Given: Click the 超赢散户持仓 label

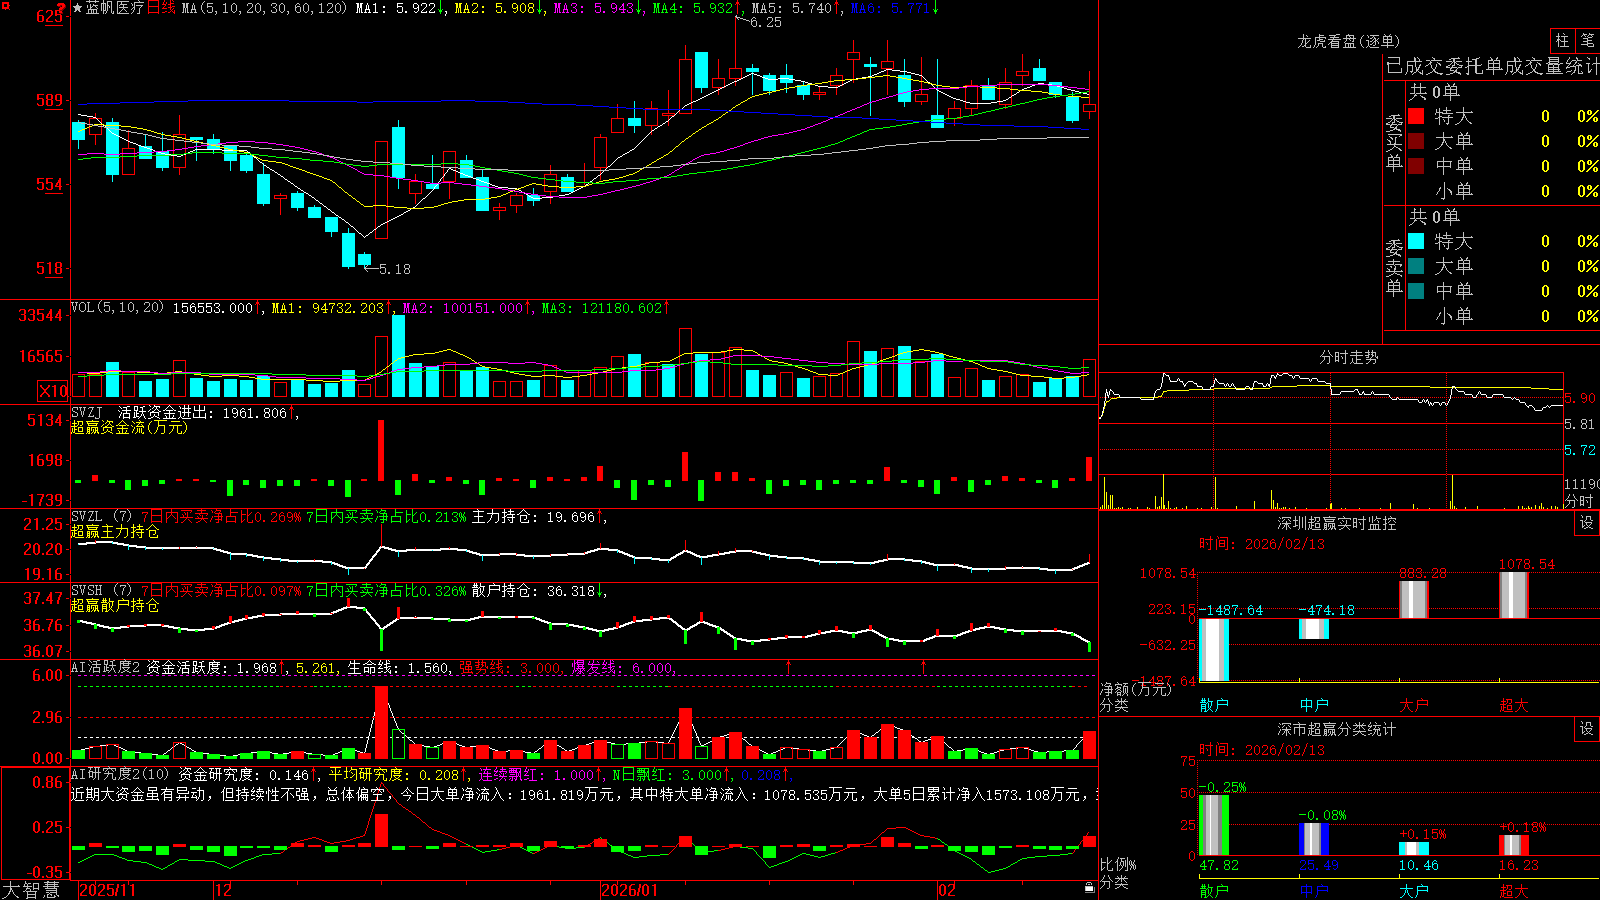Looking at the screenshot, I should click(115, 605).
